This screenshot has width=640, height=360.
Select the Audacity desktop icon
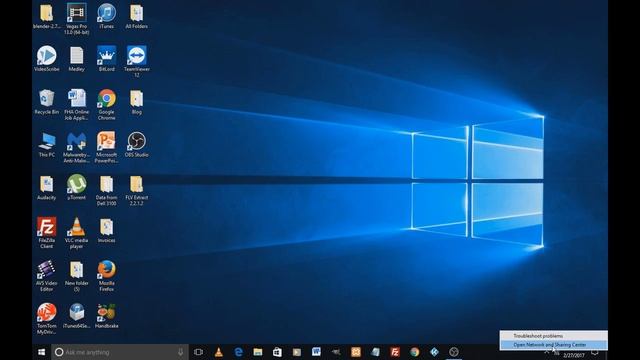pyautogui.click(x=47, y=187)
